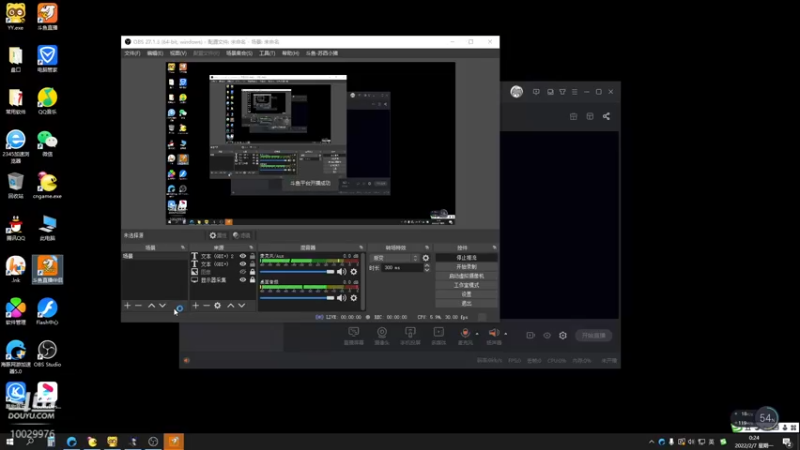Show hidden system tray icons chevron
This screenshot has width=800, height=450.
pos(652,442)
